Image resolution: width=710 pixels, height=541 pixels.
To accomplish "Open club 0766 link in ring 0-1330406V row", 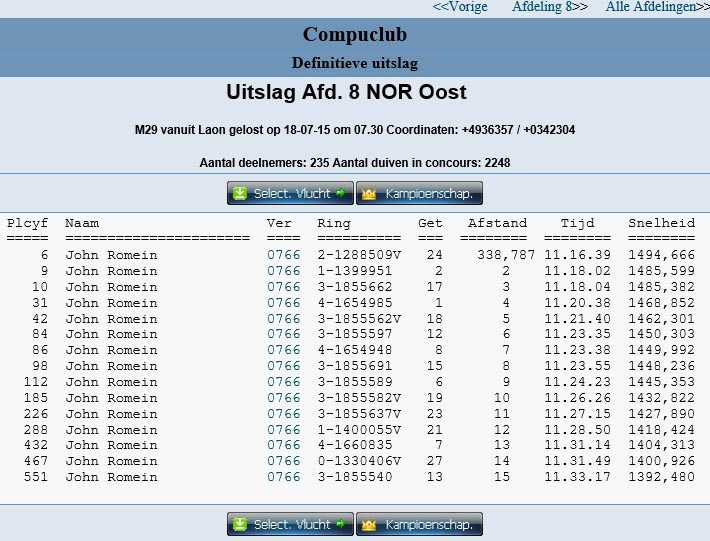I will click(x=283, y=460).
